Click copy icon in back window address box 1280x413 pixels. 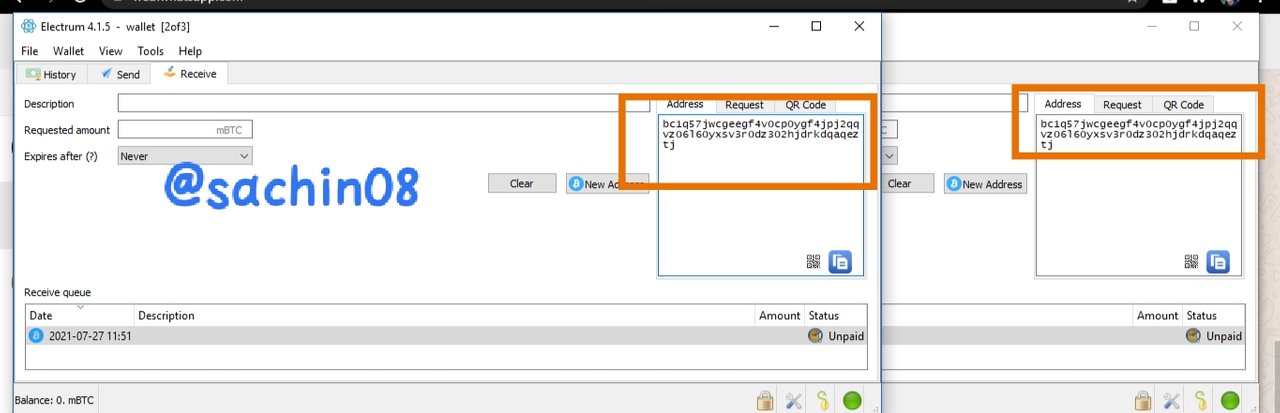click(x=1218, y=262)
